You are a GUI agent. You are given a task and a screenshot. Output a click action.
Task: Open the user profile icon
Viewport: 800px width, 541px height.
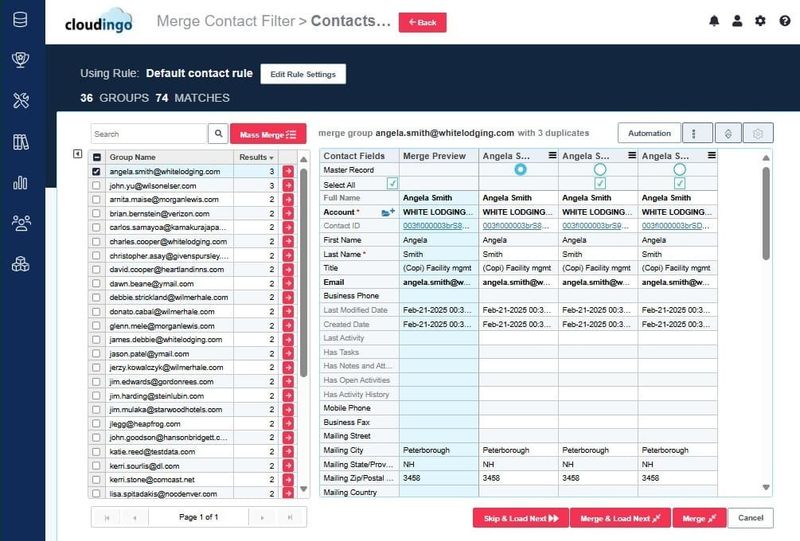pos(737,21)
